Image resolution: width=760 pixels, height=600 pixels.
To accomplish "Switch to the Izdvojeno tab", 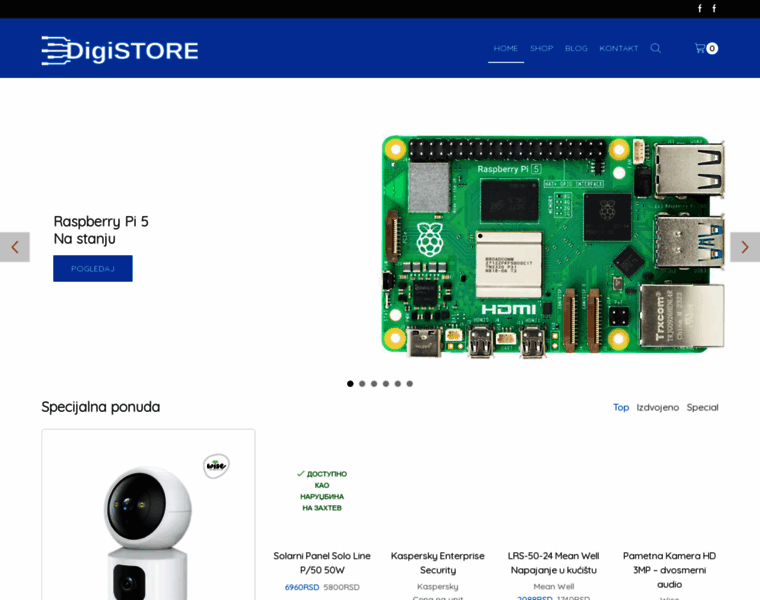I will point(658,407).
